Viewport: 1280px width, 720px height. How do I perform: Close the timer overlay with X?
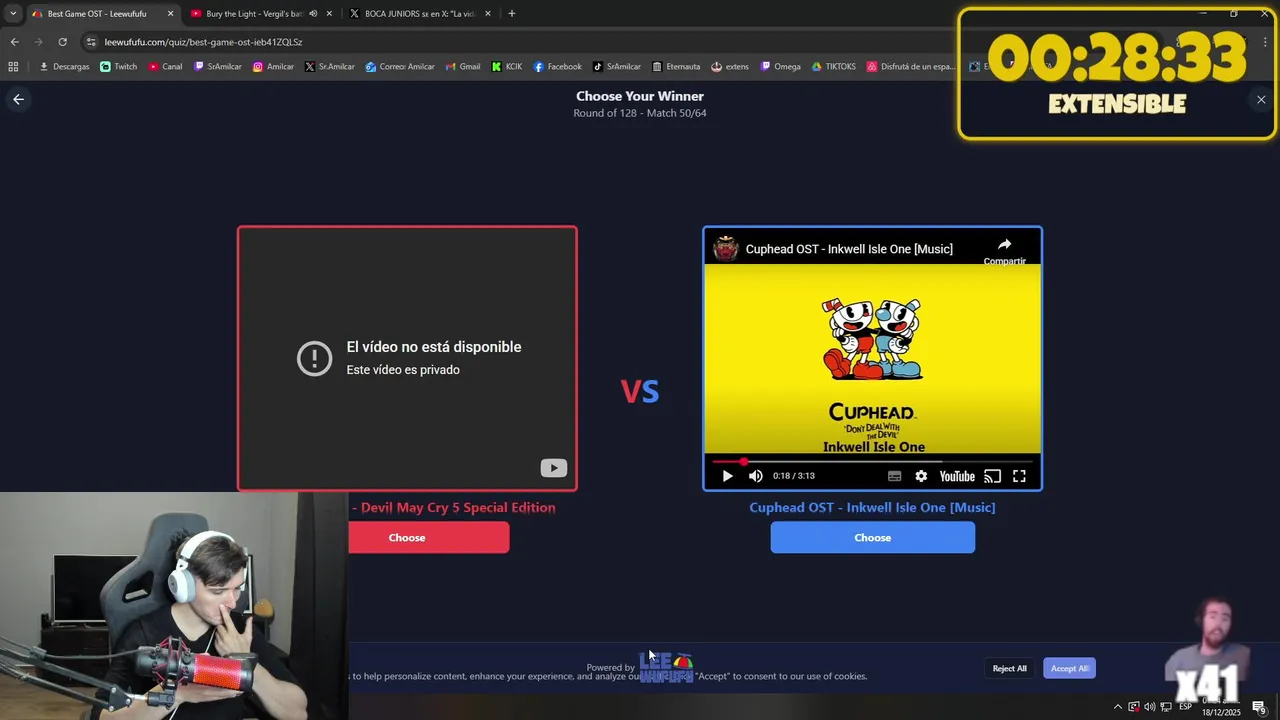(x=1261, y=99)
